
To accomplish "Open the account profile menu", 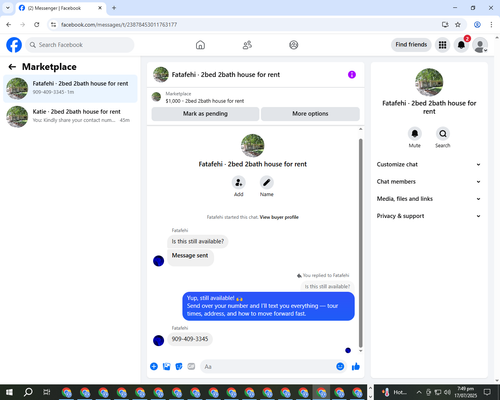I will coord(480,45).
